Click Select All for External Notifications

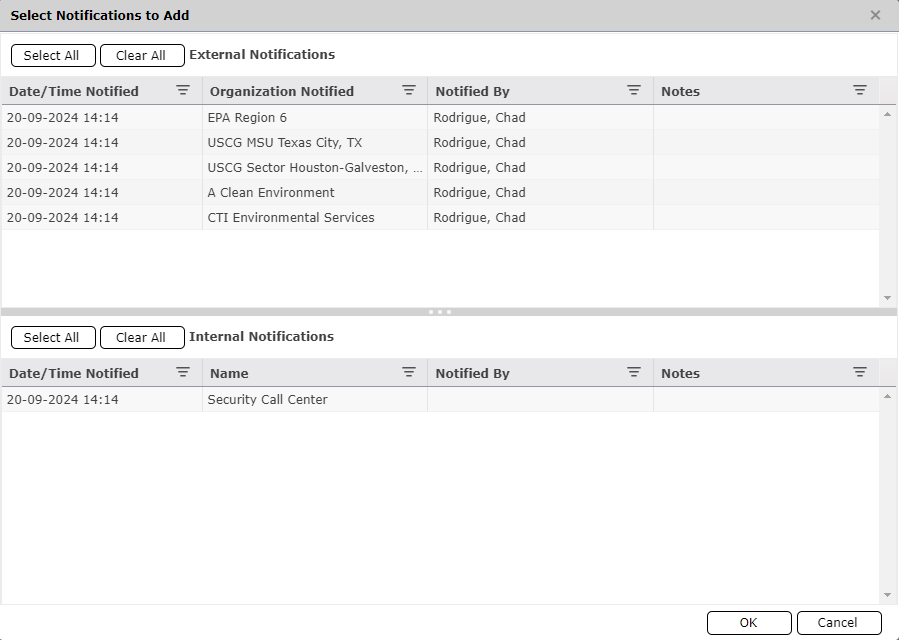(x=53, y=55)
